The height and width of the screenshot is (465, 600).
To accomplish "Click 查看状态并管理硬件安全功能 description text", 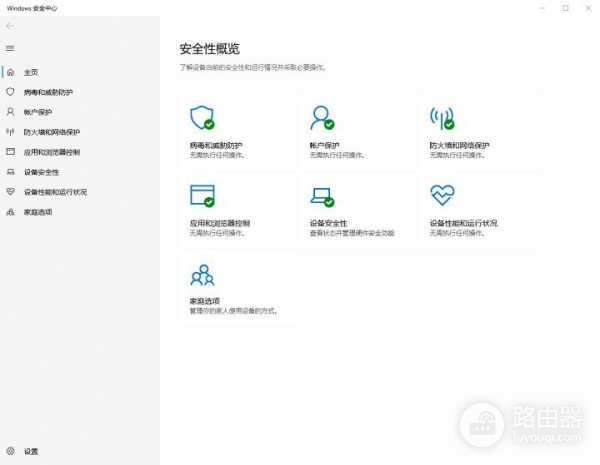I will click(352, 233).
